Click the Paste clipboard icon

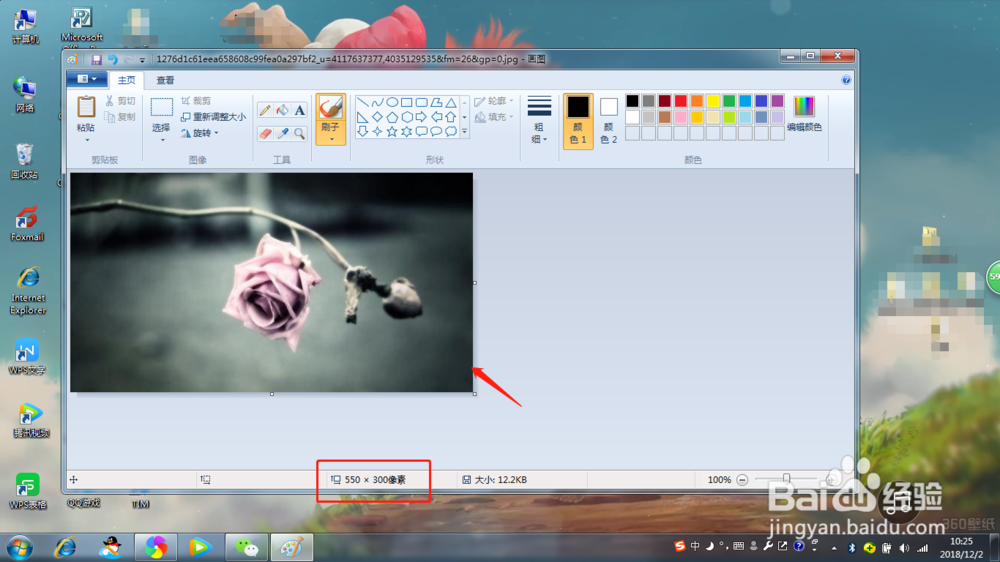coord(86,107)
